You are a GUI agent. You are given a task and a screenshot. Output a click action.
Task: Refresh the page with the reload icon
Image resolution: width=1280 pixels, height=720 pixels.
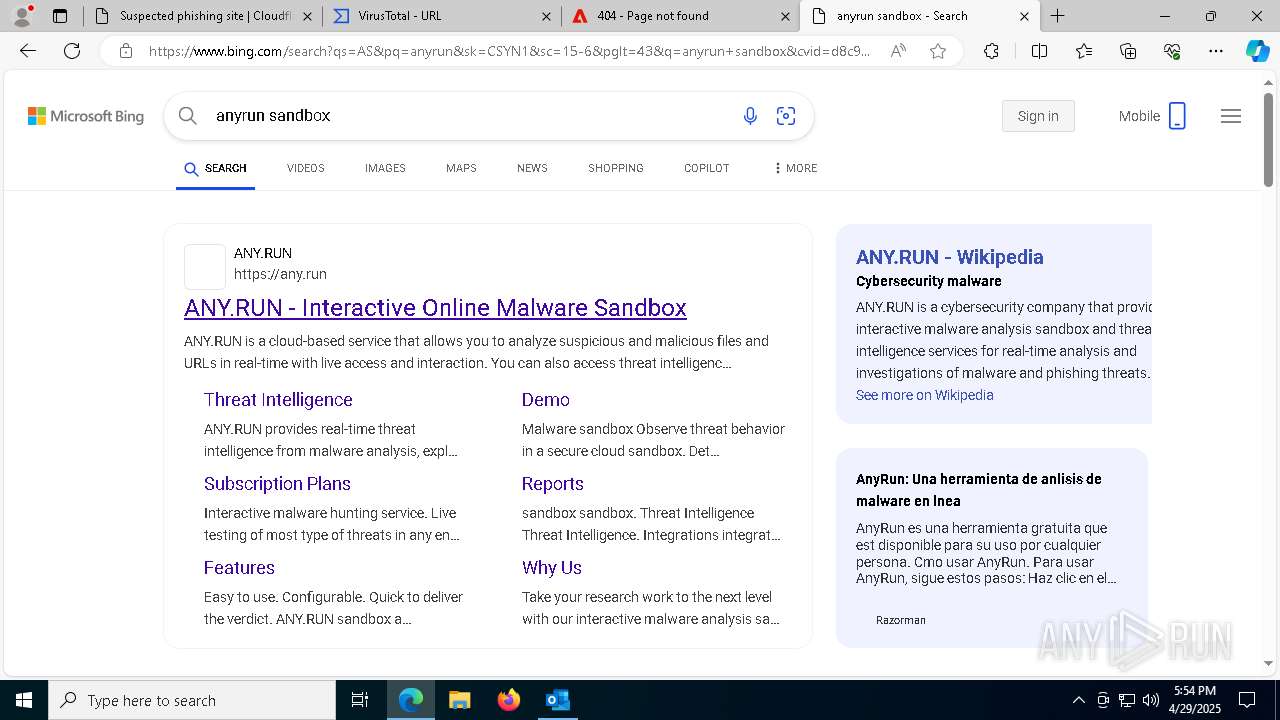(x=72, y=51)
